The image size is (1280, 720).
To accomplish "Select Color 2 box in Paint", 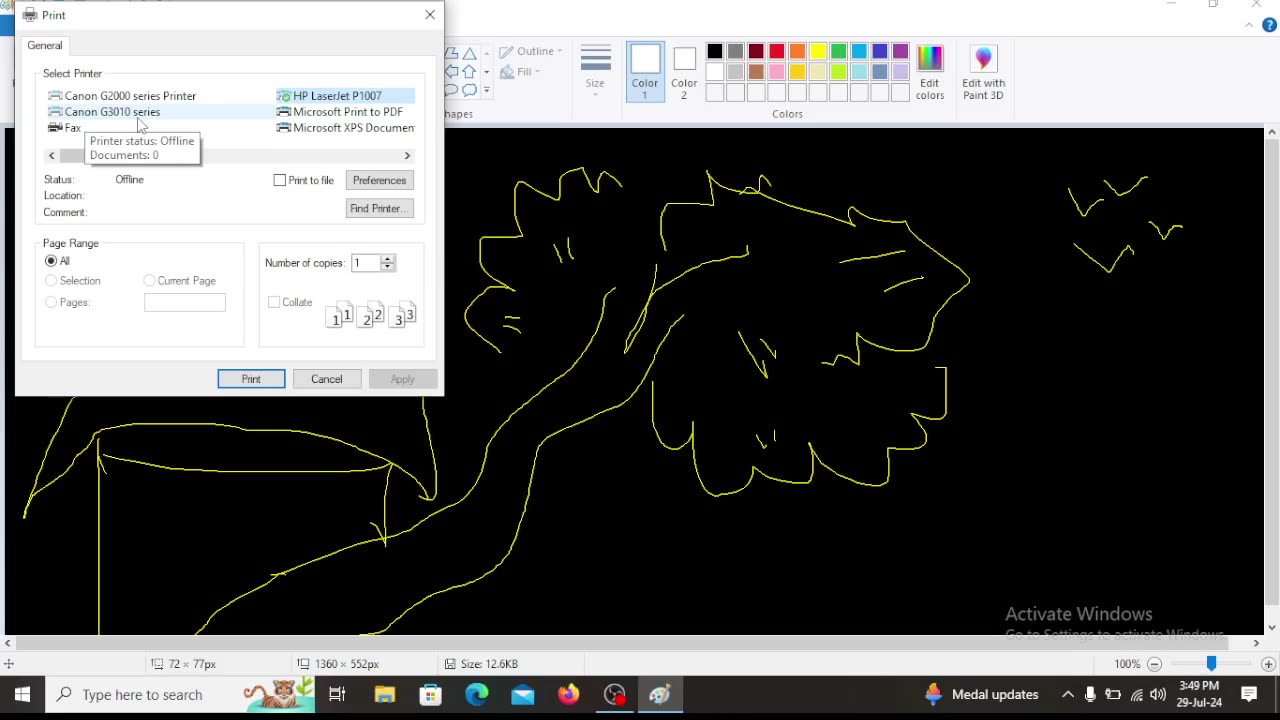I will tap(684, 72).
